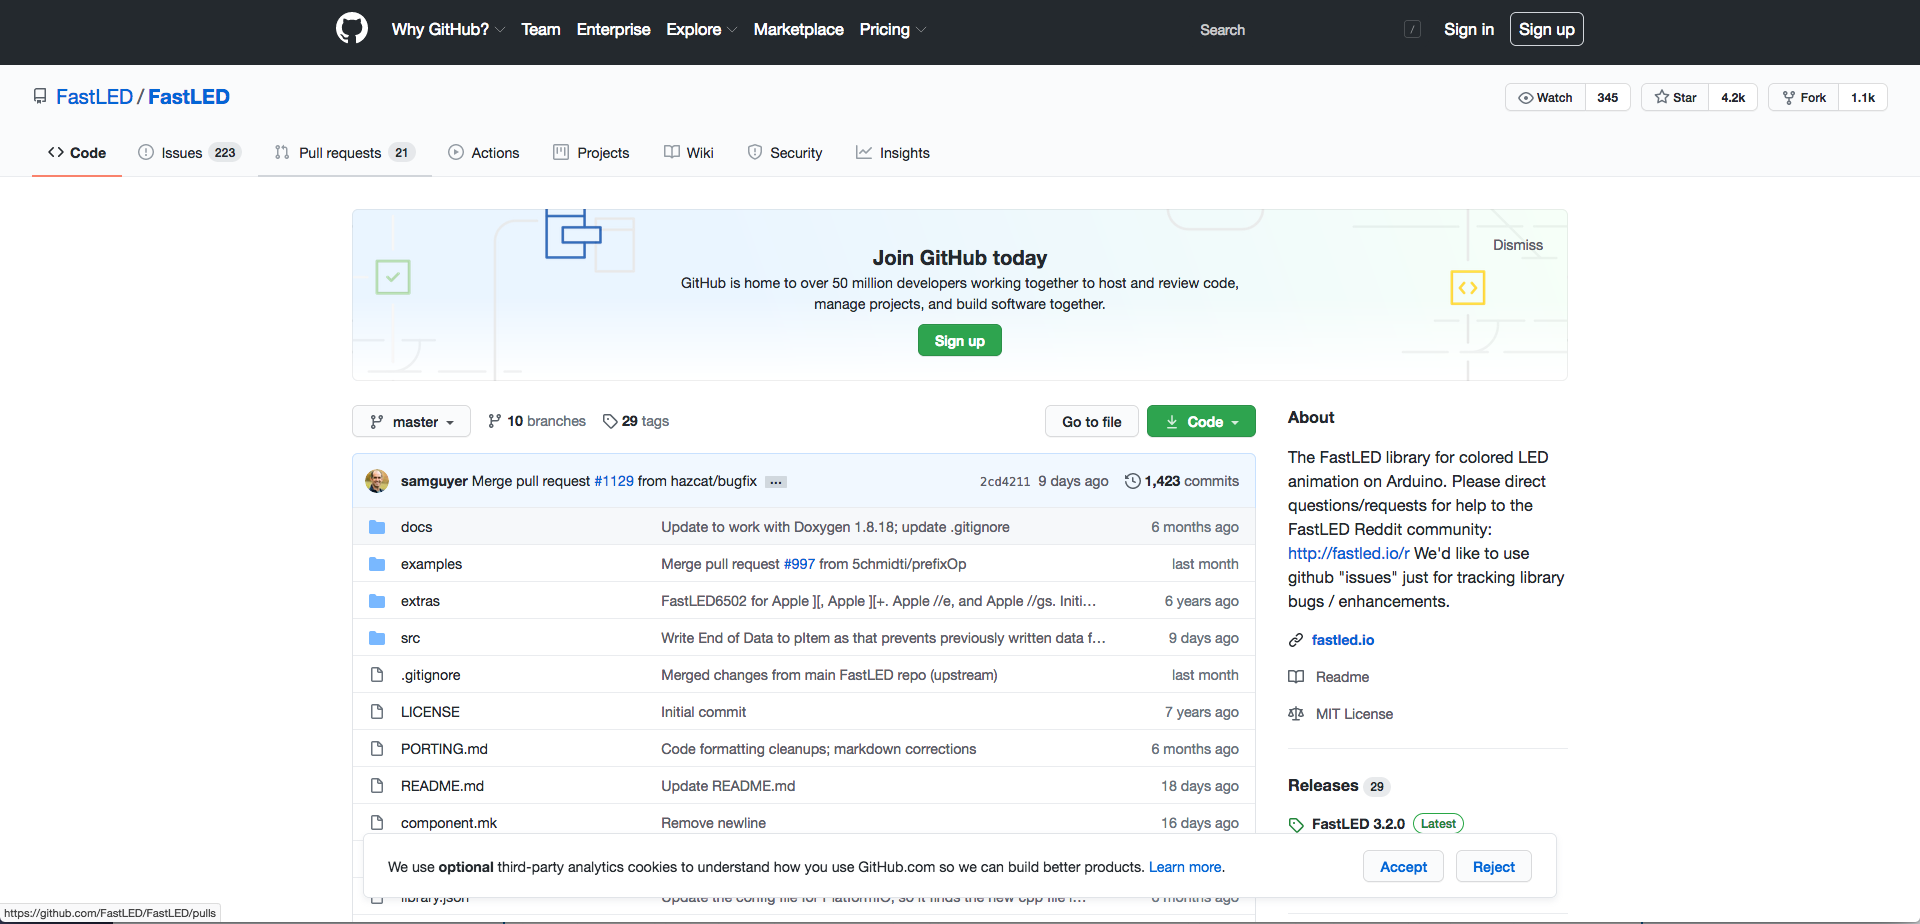The height and width of the screenshot is (924, 1920).
Task: Open the master branch dropdown
Action: click(414, 422)
